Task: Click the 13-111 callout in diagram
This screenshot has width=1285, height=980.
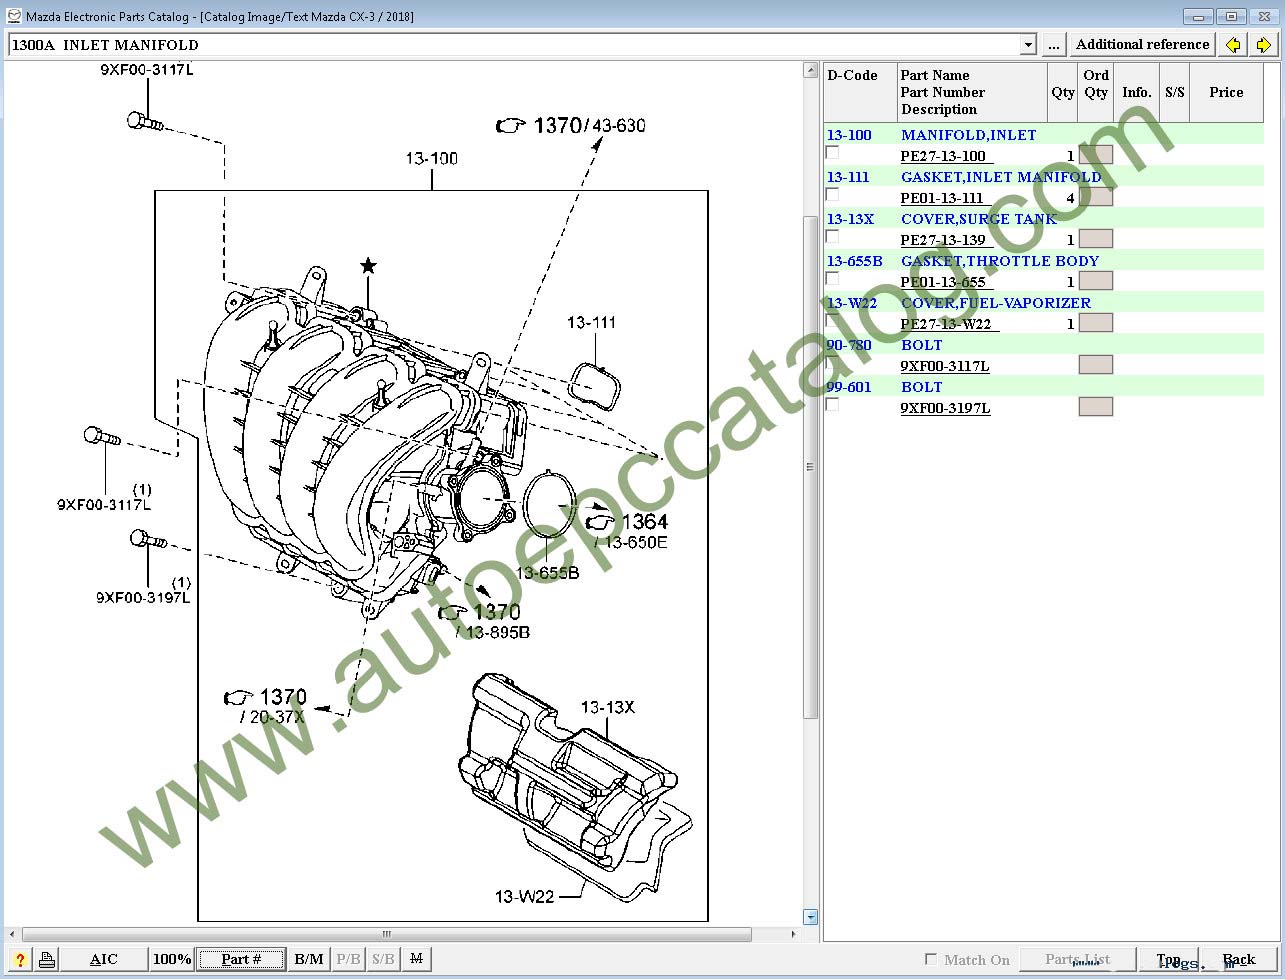Action: 592,322
